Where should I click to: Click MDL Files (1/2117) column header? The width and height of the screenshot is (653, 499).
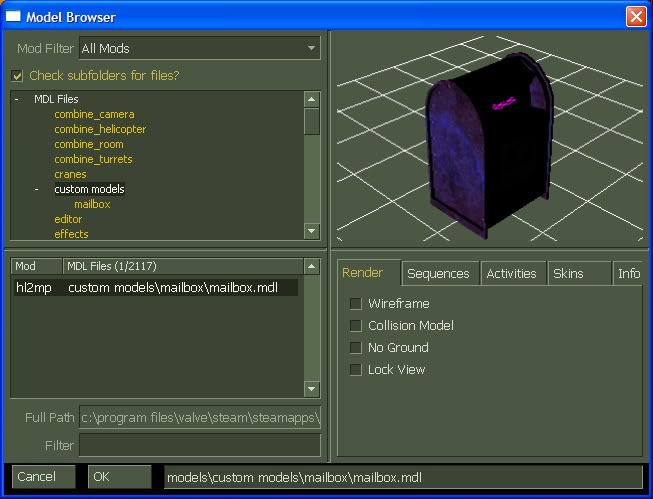pyautogui.click(x=183, y=266)
